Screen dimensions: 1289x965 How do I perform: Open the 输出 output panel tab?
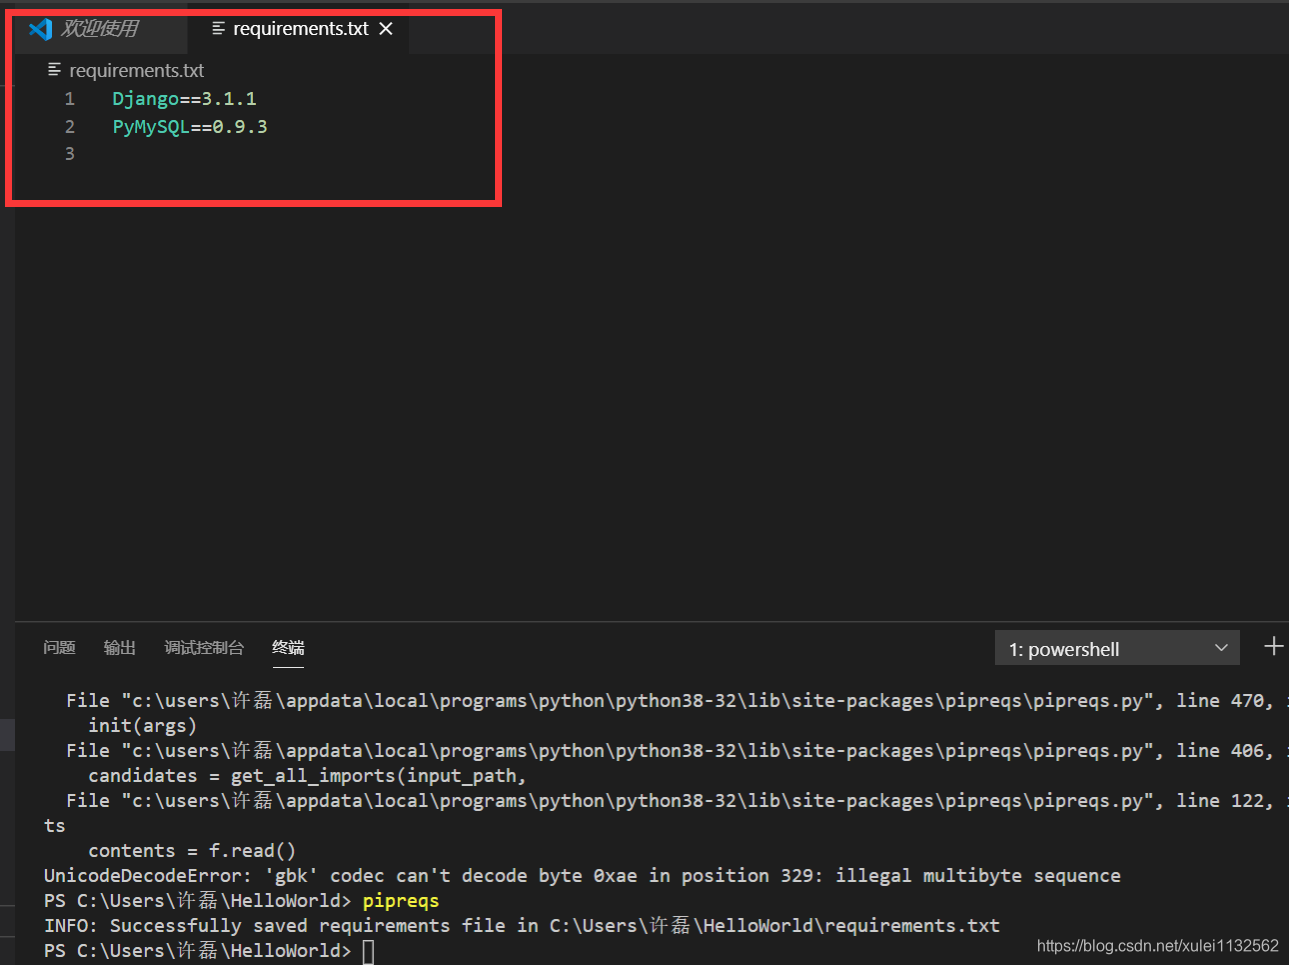tap(120, 648)
